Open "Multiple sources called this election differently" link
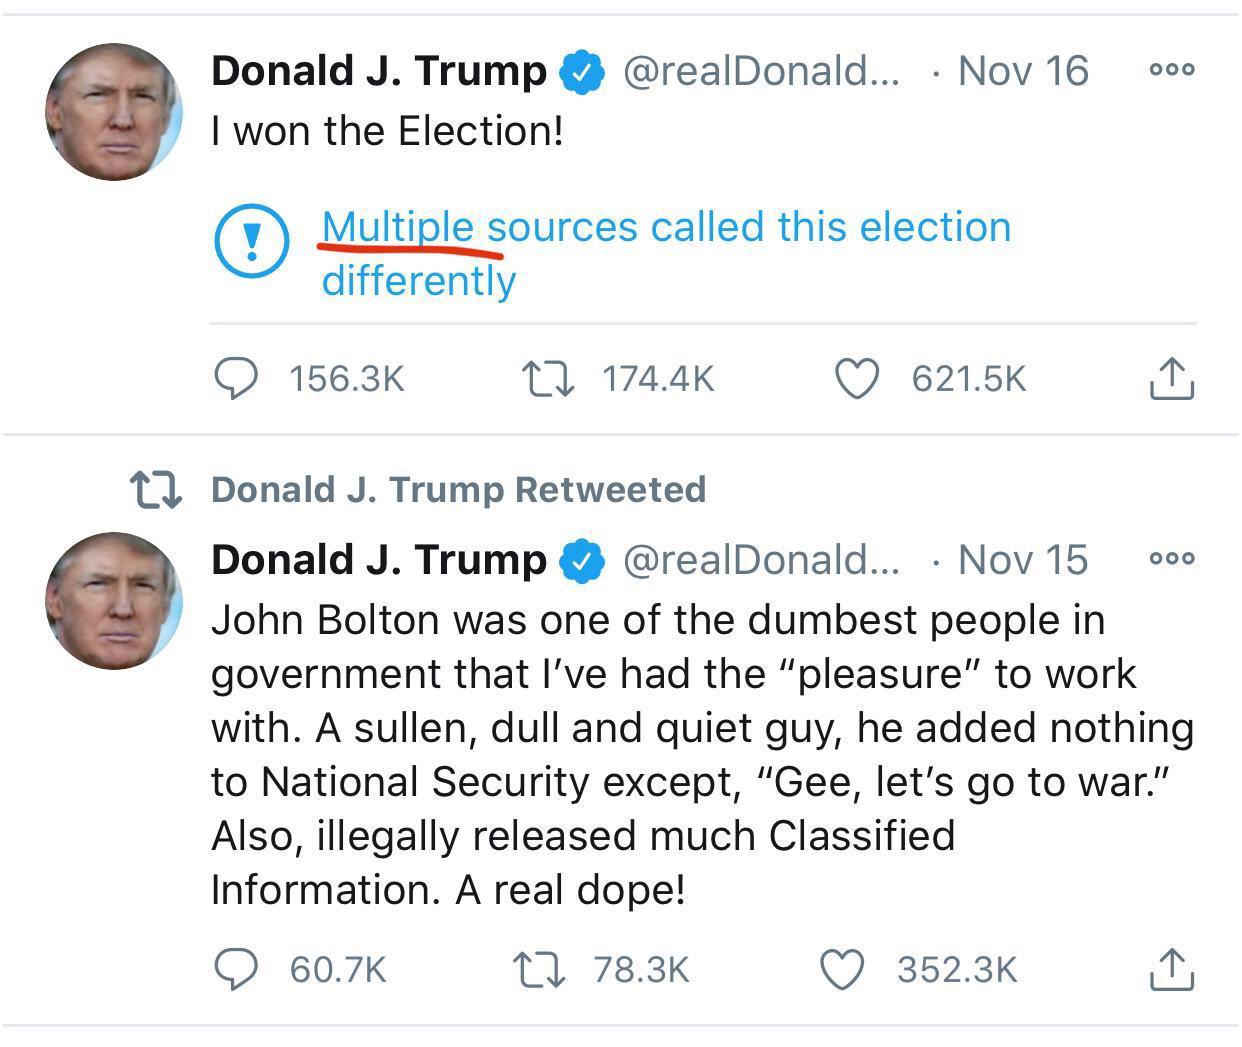This screenshot has height=1047, width=1242. tap(666, 251)
